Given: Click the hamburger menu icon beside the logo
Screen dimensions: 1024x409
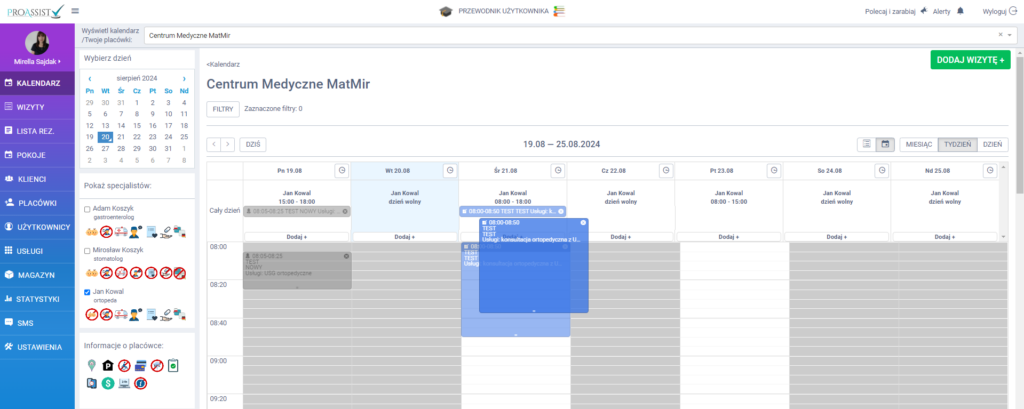Looking at the screenshot, I should point(76,11).
